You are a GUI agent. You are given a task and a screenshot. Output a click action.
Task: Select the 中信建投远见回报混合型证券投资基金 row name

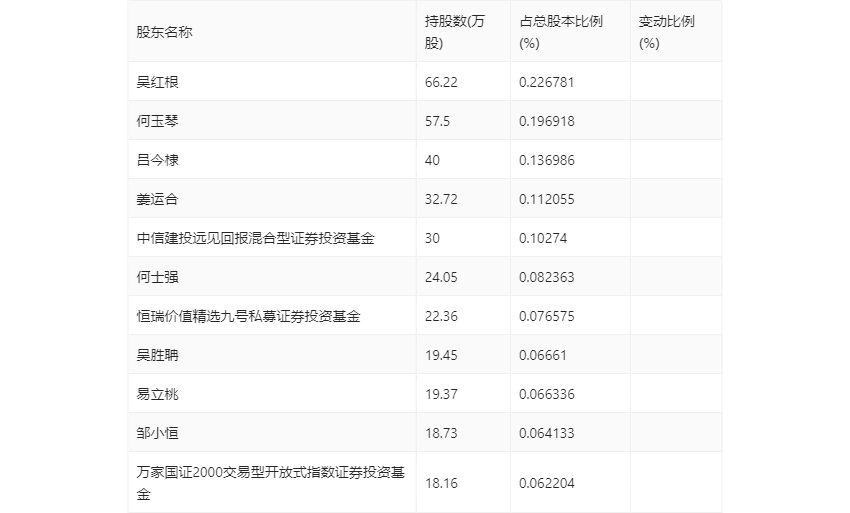tap(255, 238)
